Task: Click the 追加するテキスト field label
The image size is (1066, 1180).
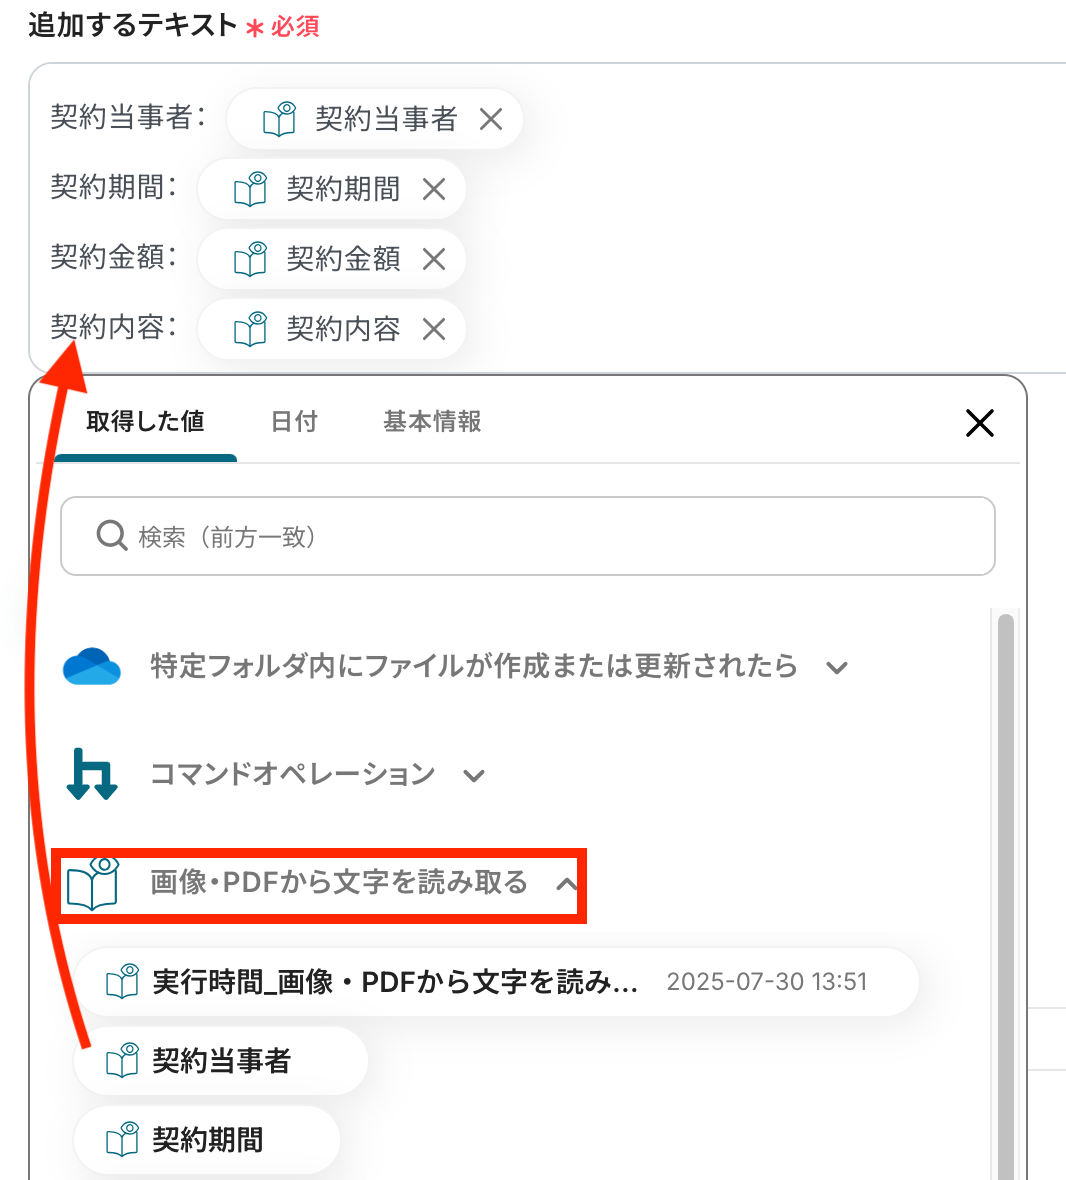Action: 132,25
